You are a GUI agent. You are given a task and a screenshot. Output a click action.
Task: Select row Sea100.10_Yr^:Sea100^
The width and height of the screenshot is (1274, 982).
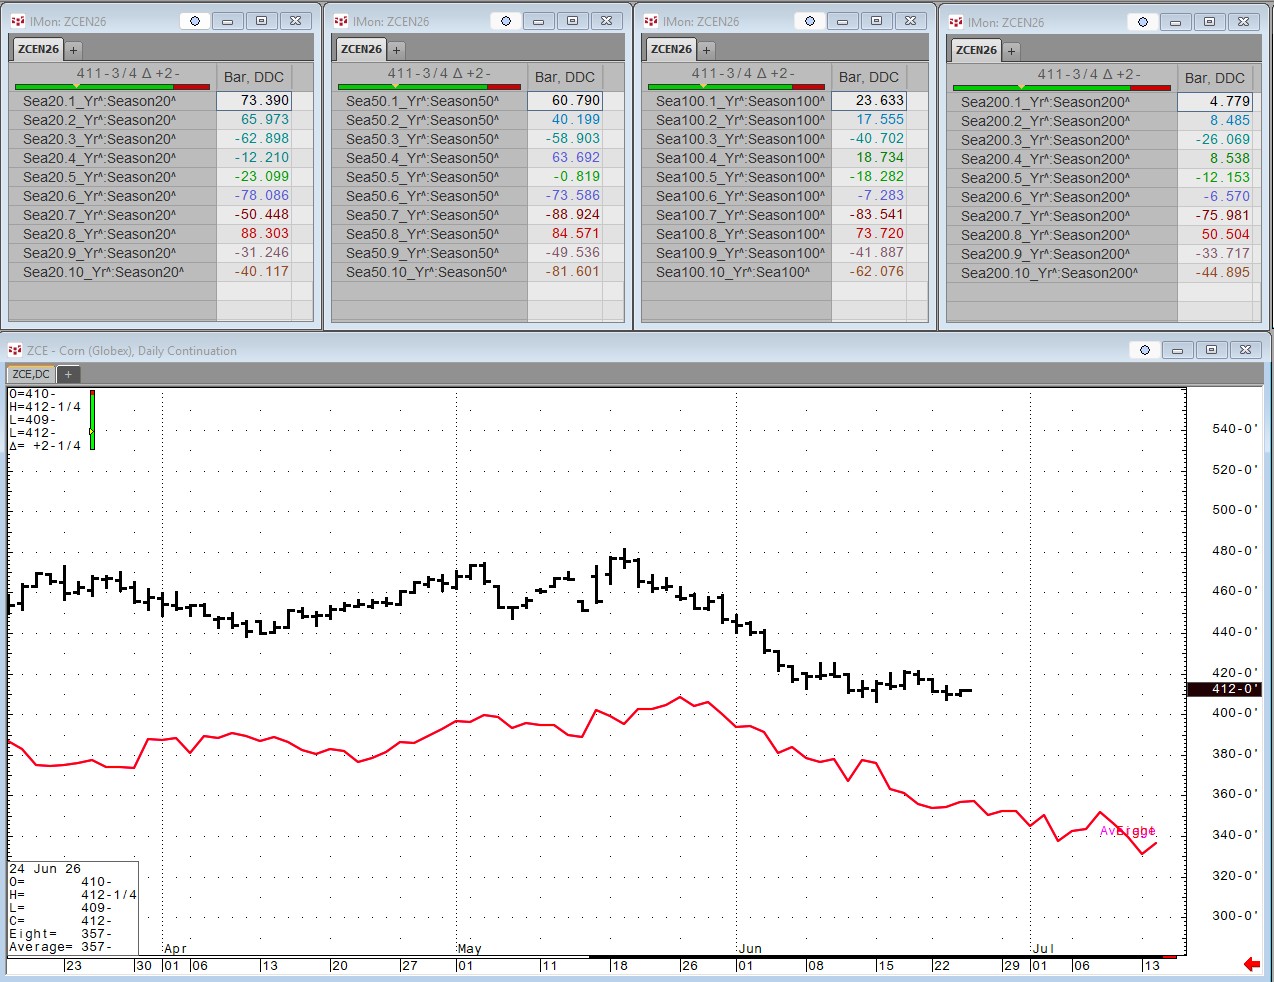(737, 272)
